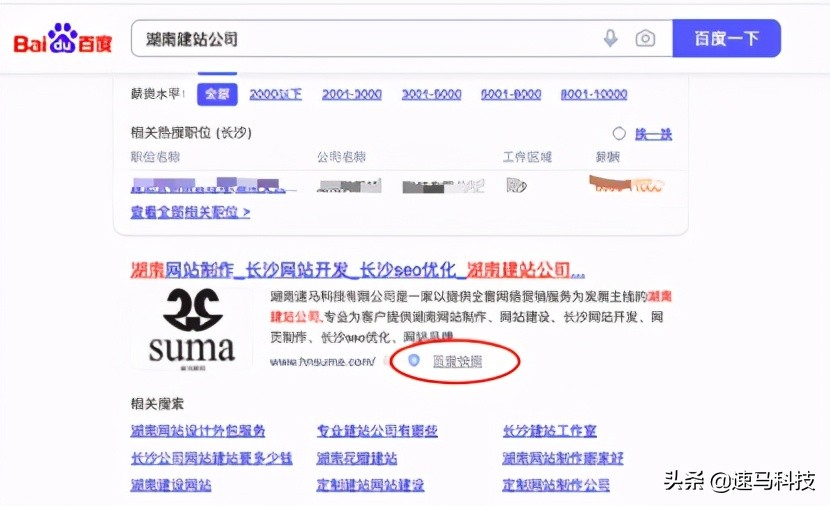Click the shield icon beside 百度快照
The width and height of the screenshot is (830, 506).
(x=414, y=360)
